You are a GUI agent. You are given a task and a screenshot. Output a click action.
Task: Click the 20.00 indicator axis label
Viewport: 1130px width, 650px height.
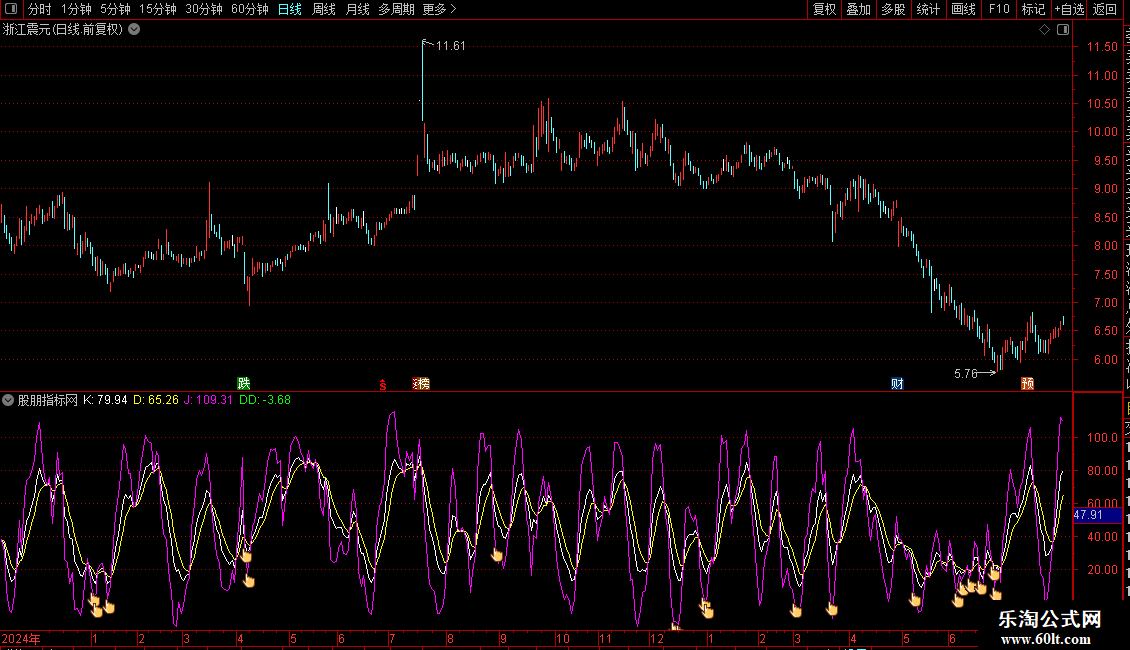pos(1102,569)
